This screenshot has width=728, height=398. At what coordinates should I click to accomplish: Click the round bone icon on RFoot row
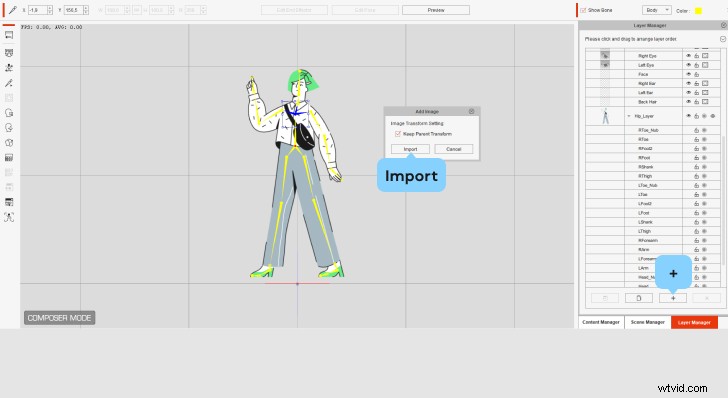coord(704,158)
